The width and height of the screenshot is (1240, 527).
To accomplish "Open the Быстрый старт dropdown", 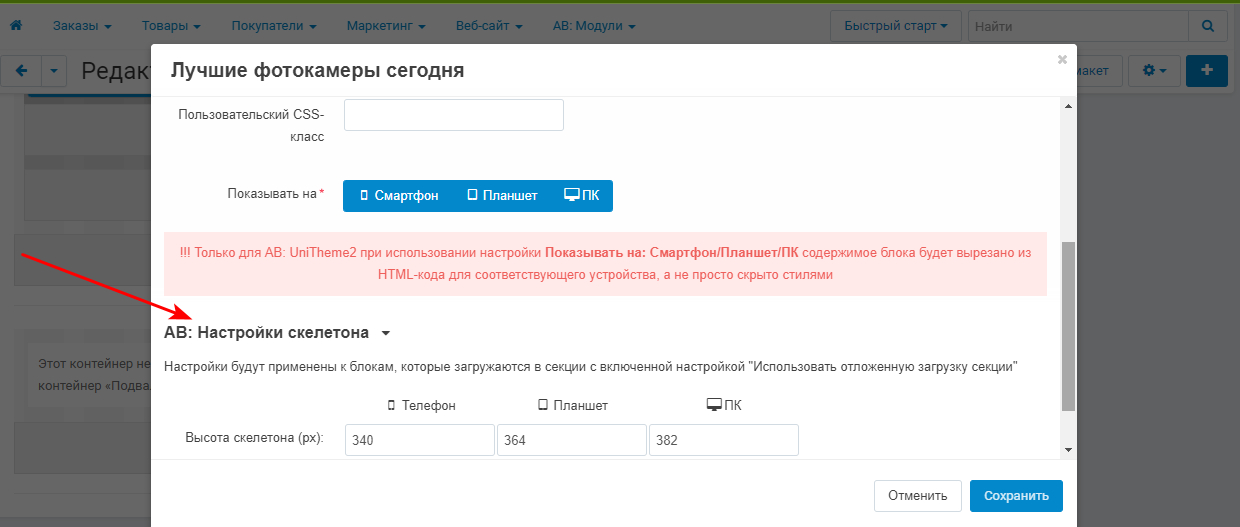I will pos(895,25).
